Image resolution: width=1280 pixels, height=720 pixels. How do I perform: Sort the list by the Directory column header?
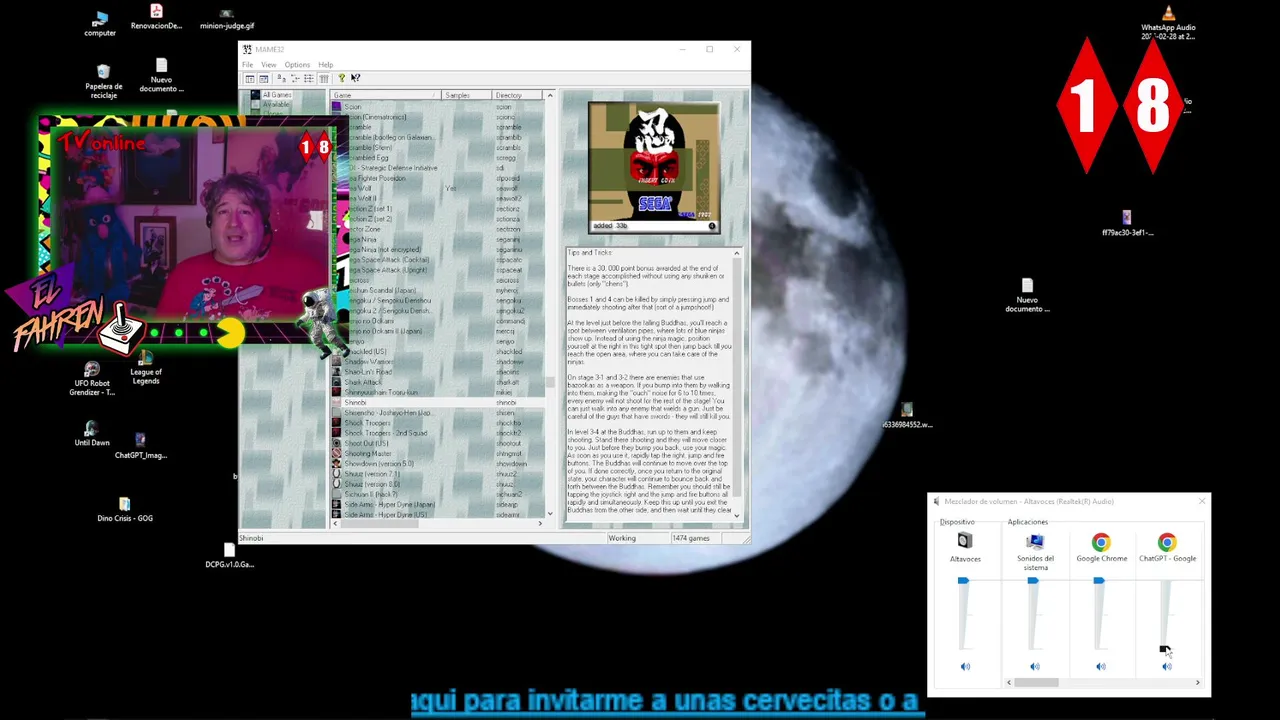[517, 95]
